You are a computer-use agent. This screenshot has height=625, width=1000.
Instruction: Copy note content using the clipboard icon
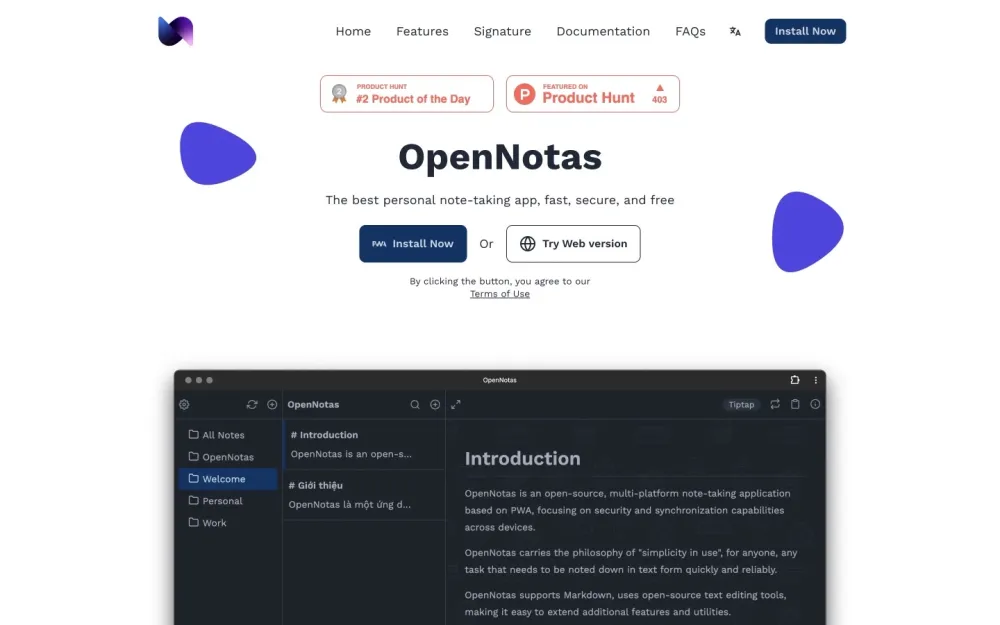click(x=795, y=404)
